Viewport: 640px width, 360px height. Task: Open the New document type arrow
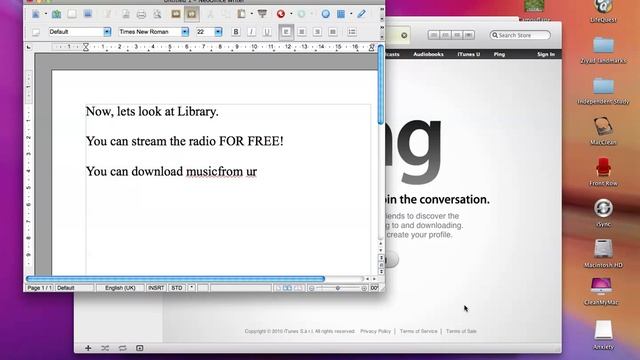pos(46,14)
